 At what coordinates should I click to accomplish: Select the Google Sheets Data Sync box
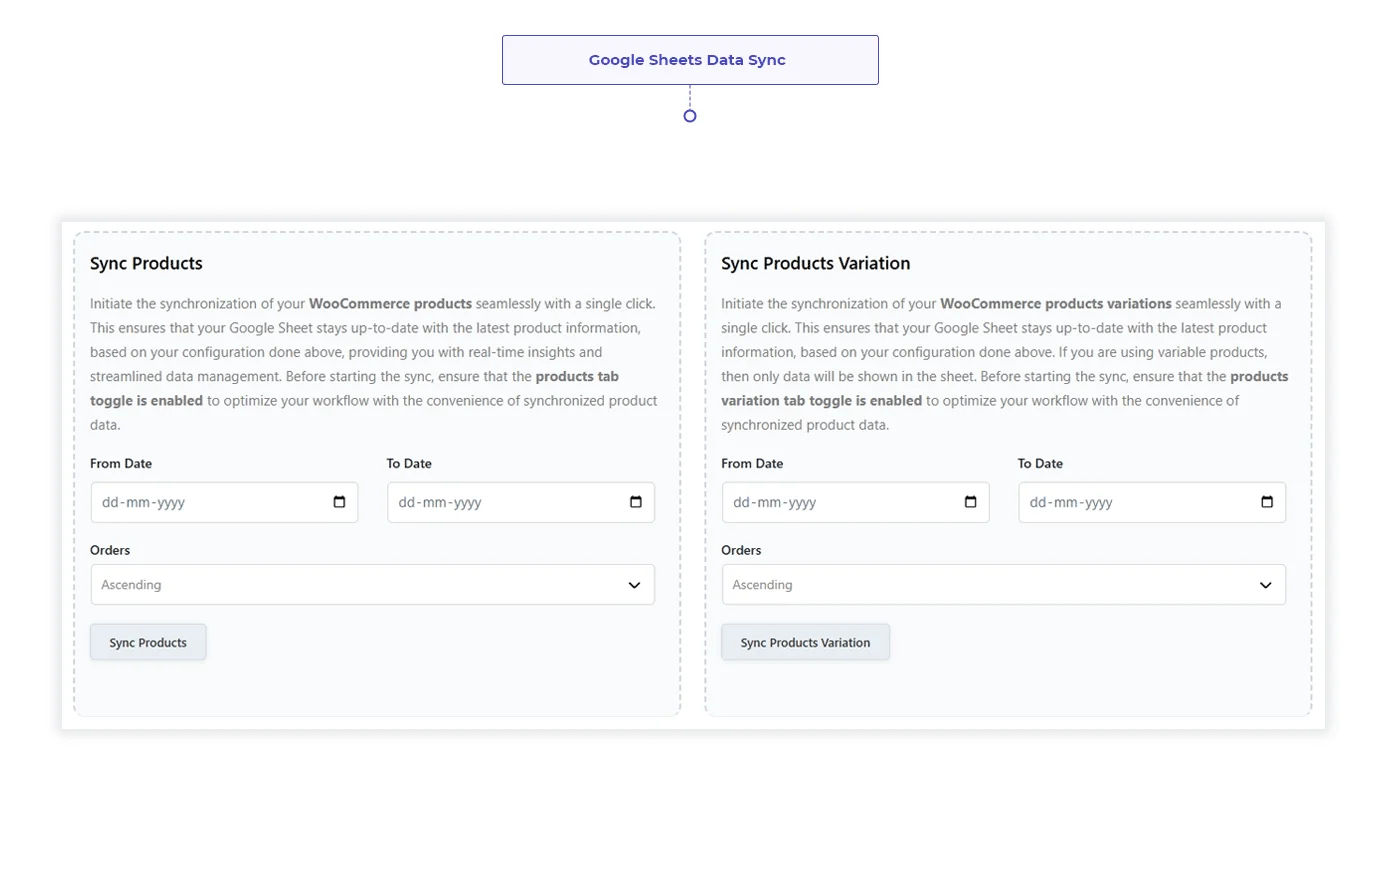[x=690, y=60]
